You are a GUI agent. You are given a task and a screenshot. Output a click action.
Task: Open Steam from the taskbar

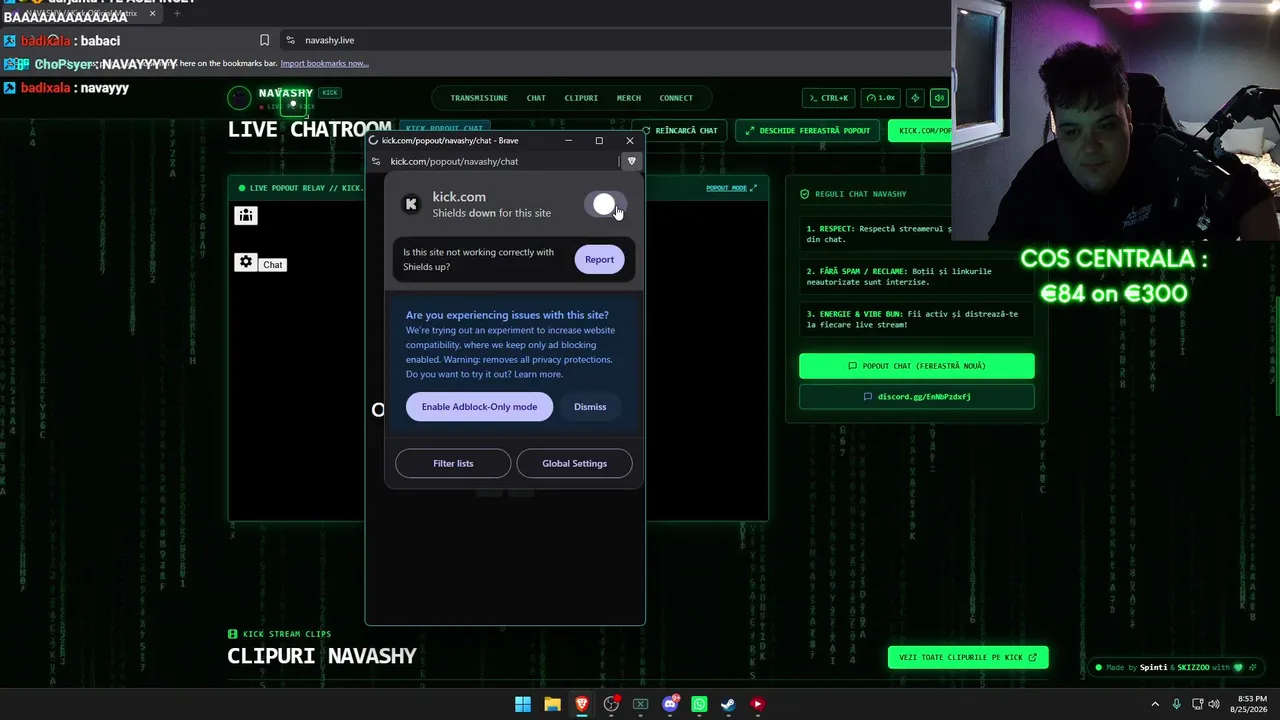click(x=728, y=704)
